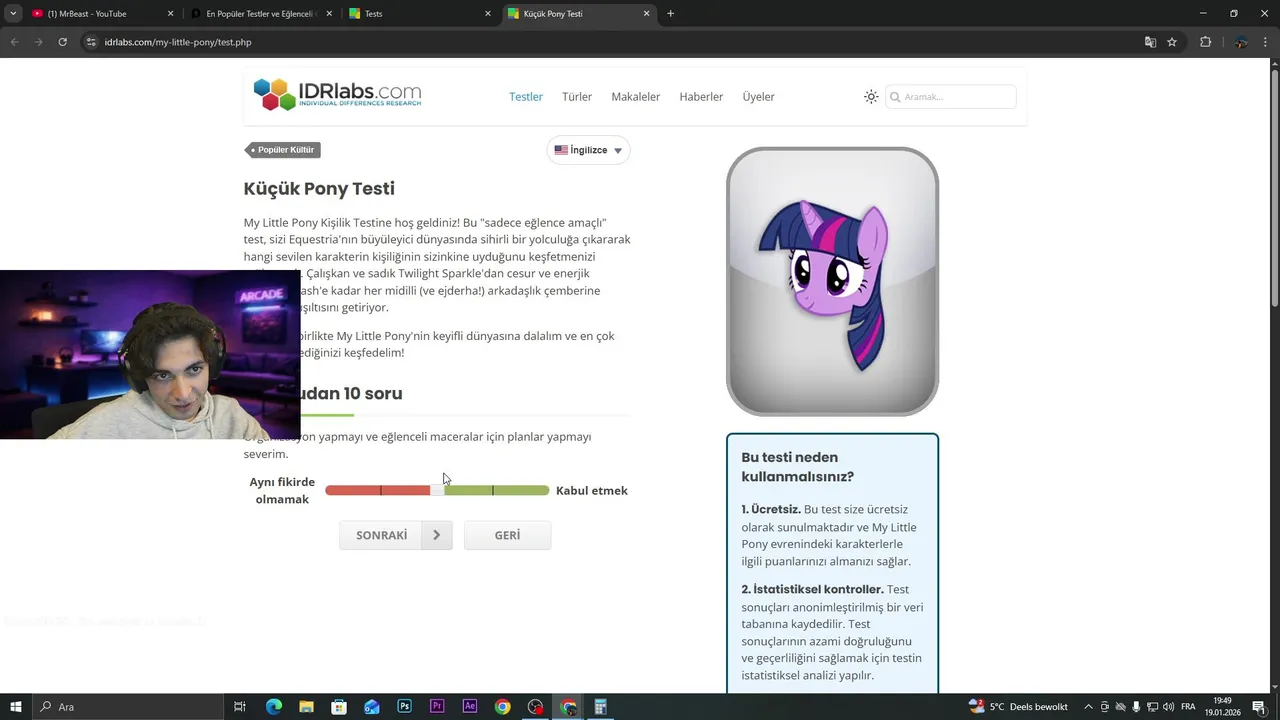
Task: Open Premiere Pro from taskbar
Action: (437, 707)
